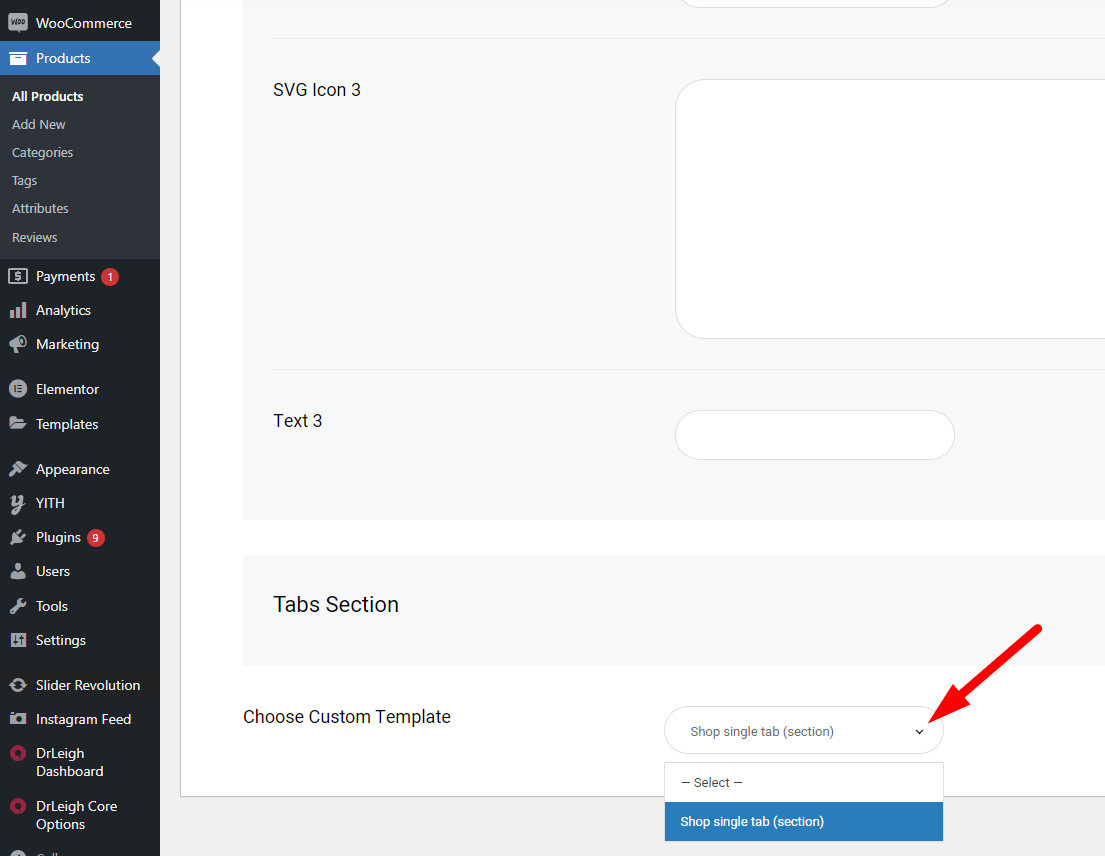Click the Text 3 input field
1105x856 pixels.
815,435
